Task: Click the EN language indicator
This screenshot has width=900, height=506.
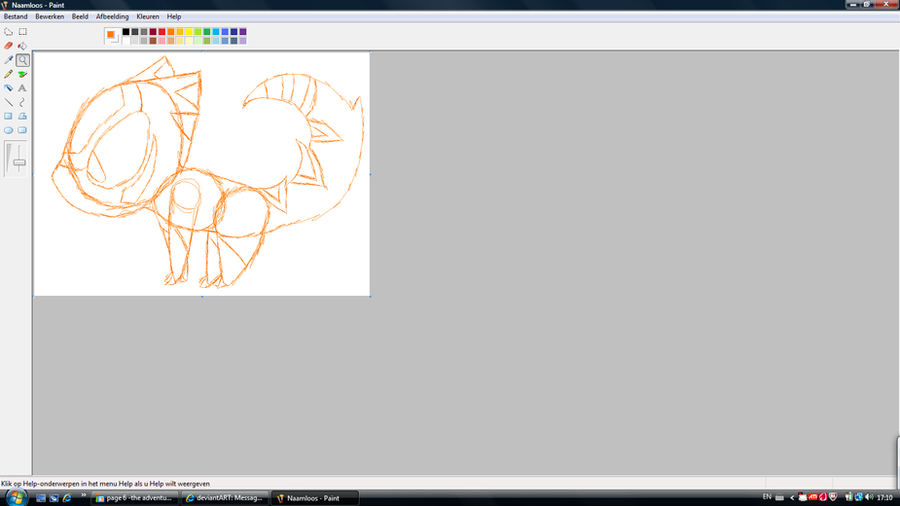Action: [767, 497]
